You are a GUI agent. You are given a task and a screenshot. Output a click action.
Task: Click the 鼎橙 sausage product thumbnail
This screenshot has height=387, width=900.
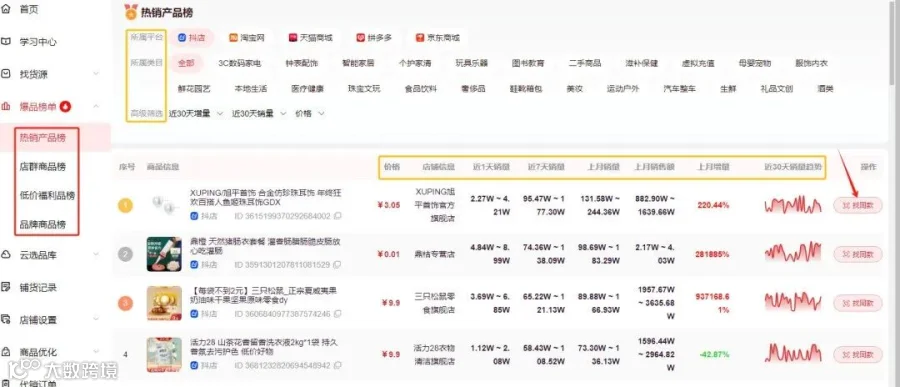click(x=164, y=254)
